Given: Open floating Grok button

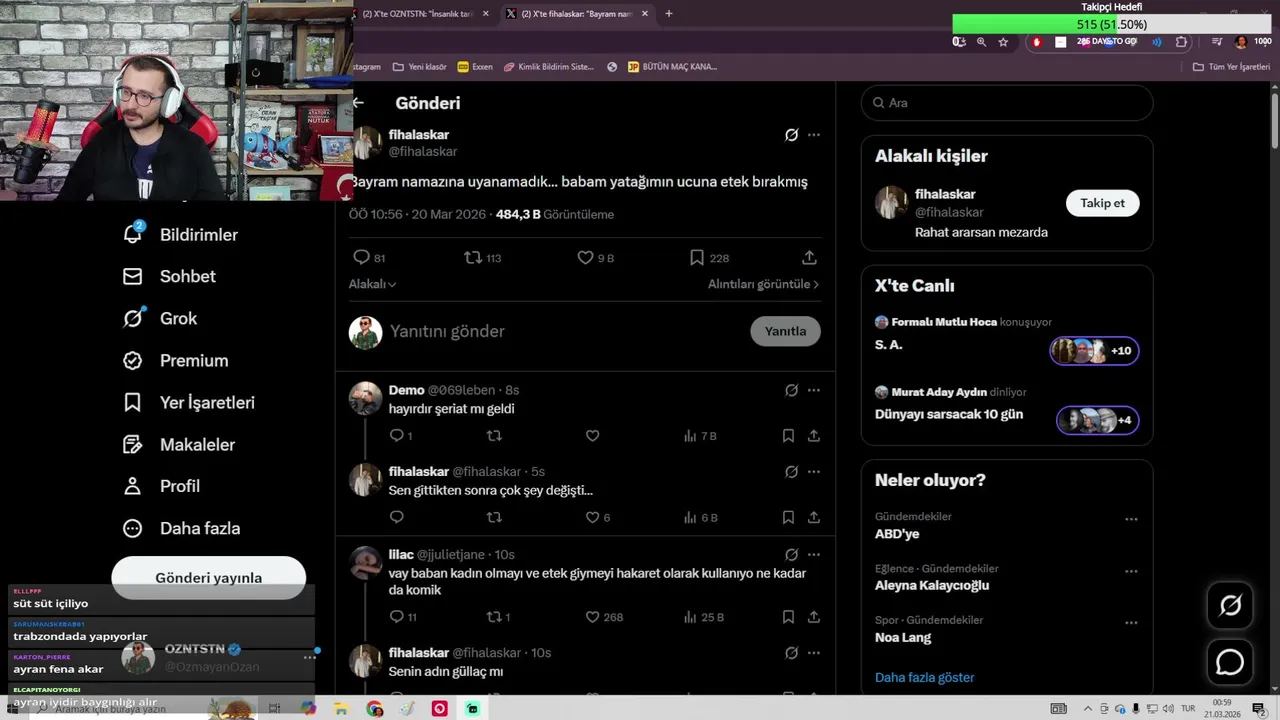Looking at the screenshot, I should coord(1230,606).
